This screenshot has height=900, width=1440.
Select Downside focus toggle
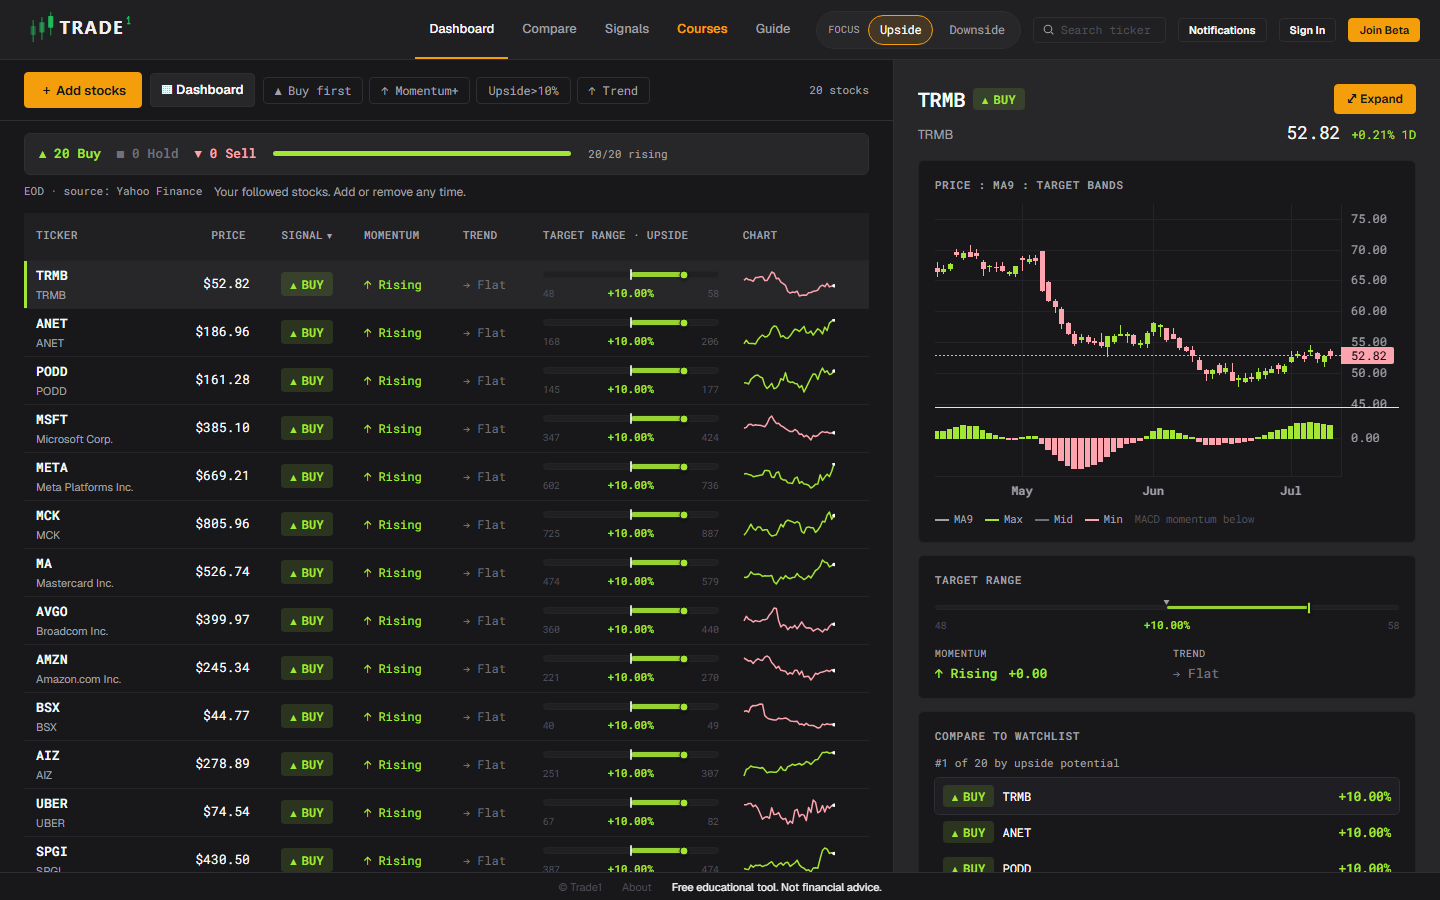(977, 30)
